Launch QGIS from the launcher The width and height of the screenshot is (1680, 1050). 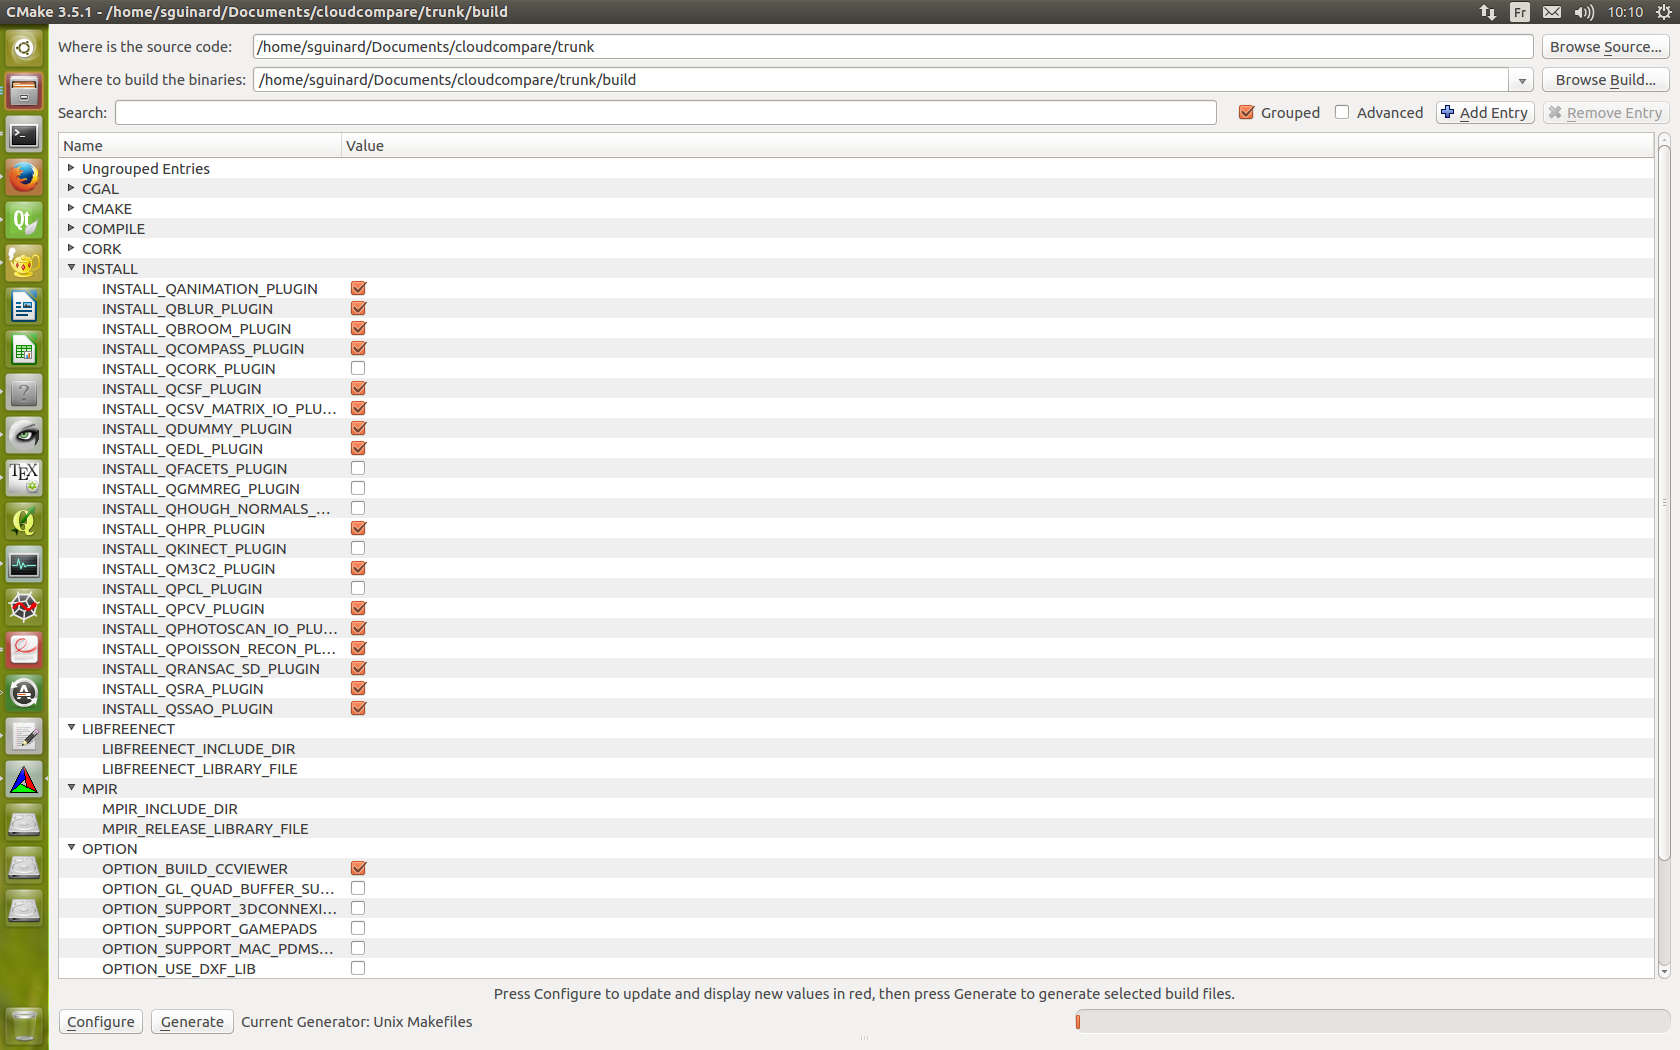tap(24, 521)
